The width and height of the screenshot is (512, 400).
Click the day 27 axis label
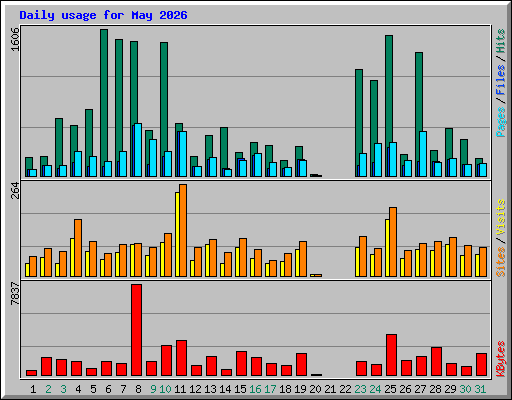point(420,389)
